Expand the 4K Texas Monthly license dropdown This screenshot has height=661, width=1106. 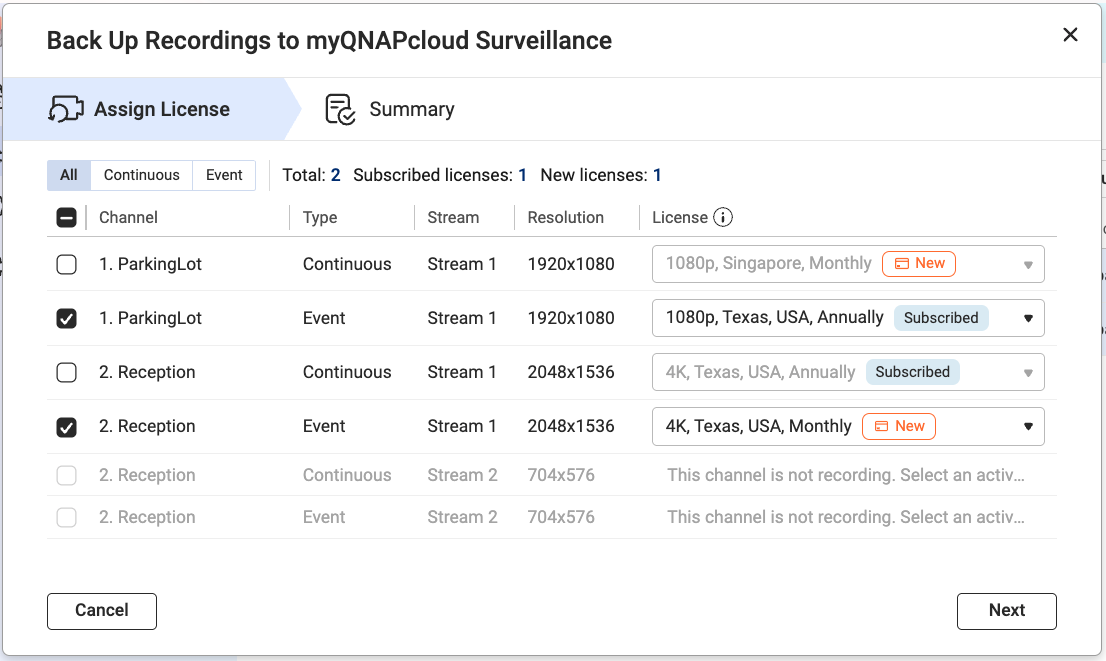click(x=848, y=426)
